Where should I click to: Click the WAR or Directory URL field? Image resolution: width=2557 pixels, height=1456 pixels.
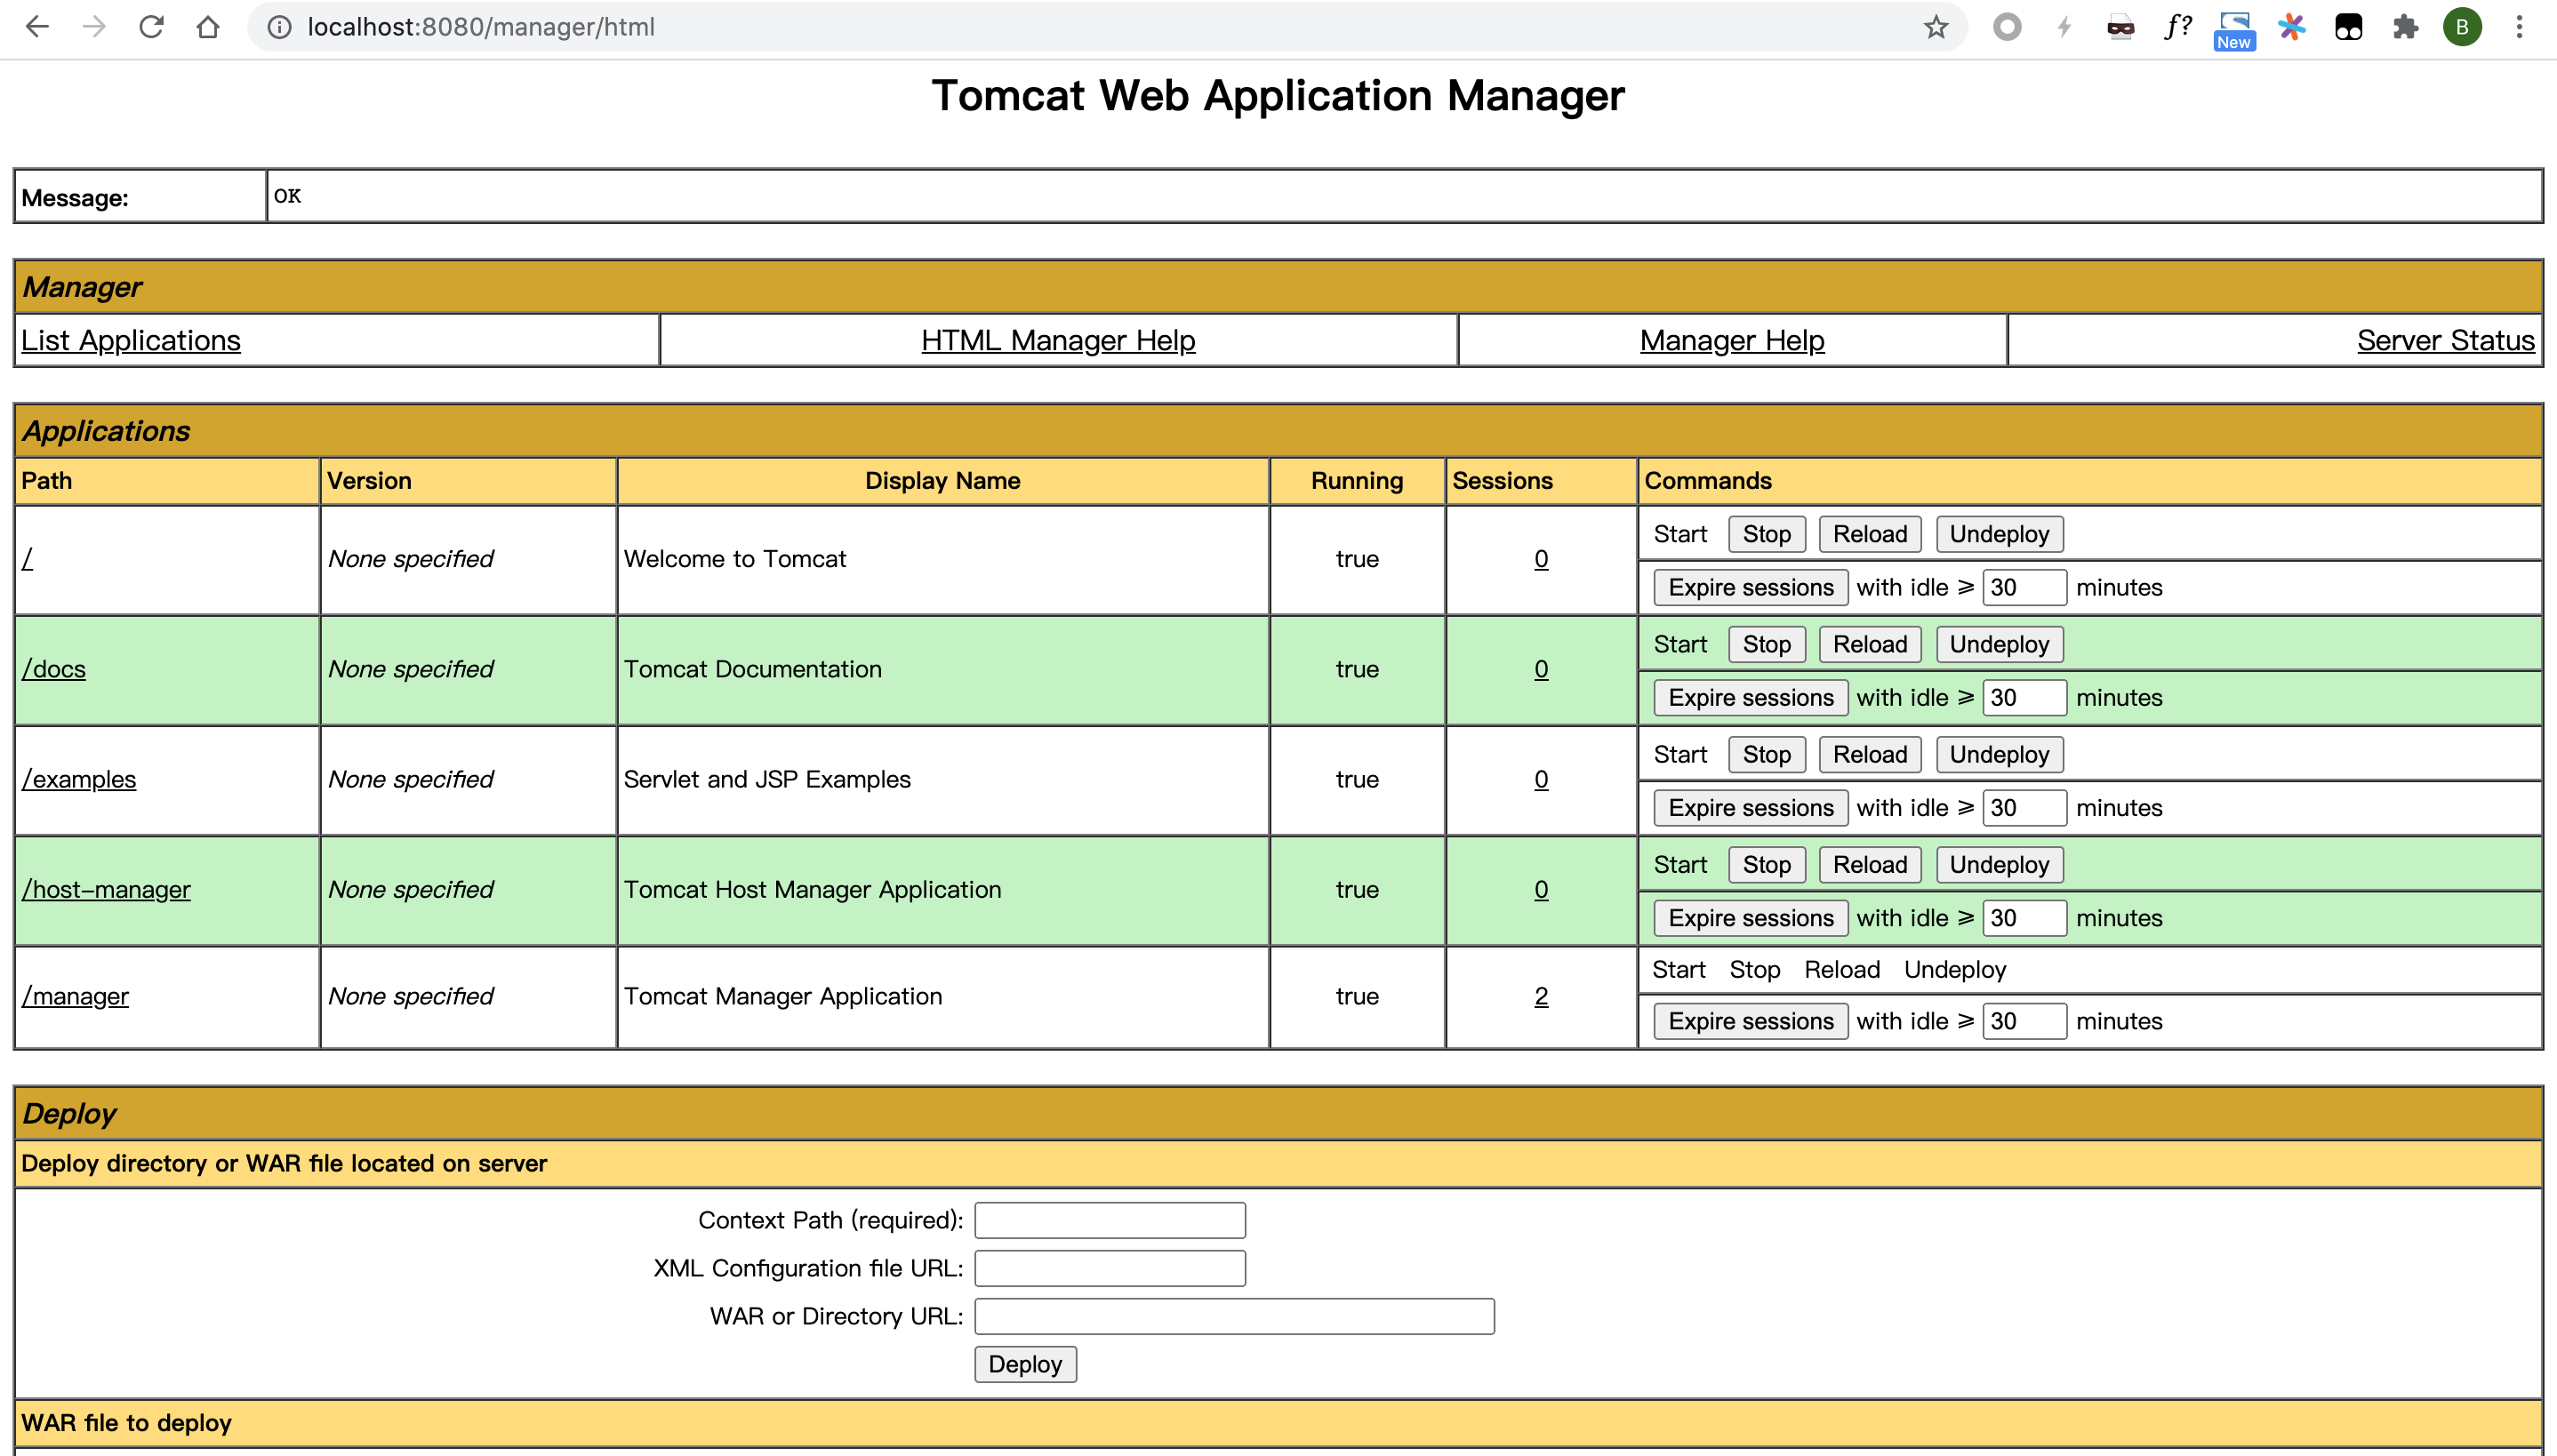(1234, 1316)
